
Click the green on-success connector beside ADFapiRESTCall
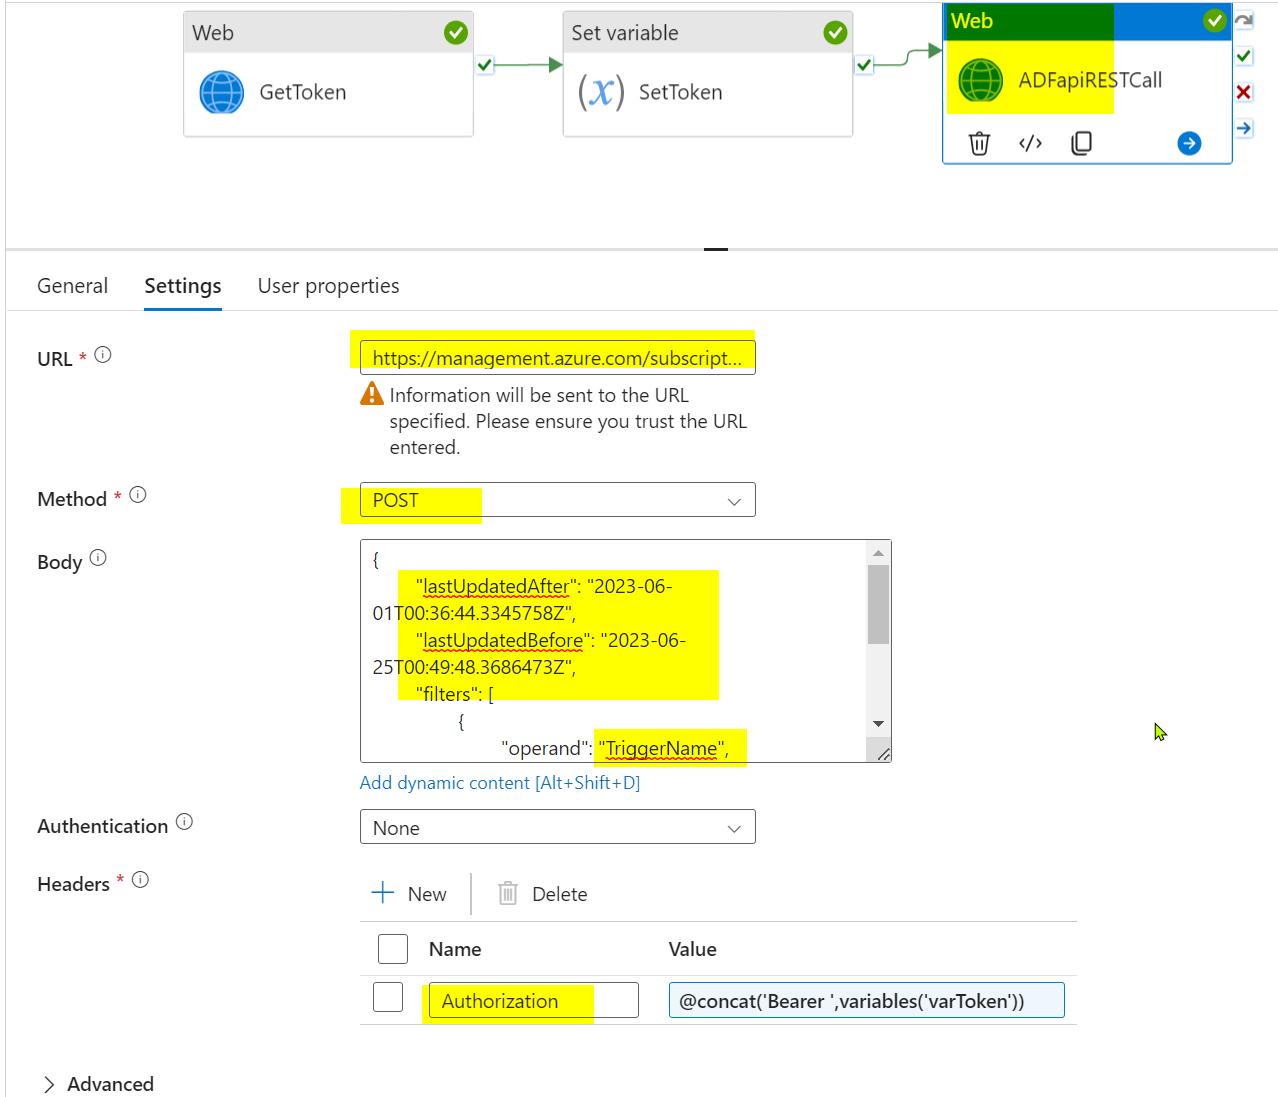[1244, 56]
